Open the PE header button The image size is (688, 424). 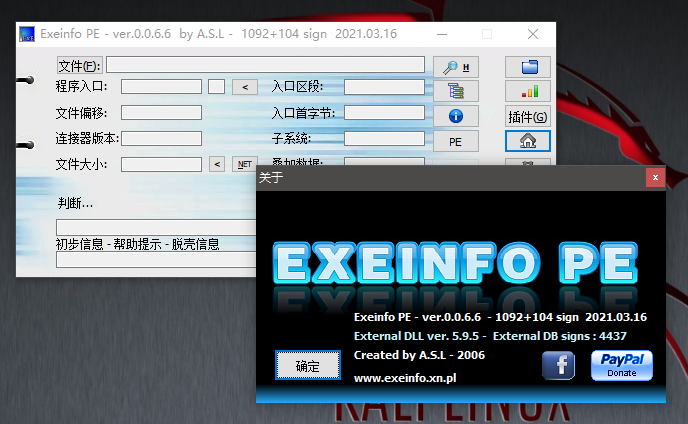click(x=455, y=142)
